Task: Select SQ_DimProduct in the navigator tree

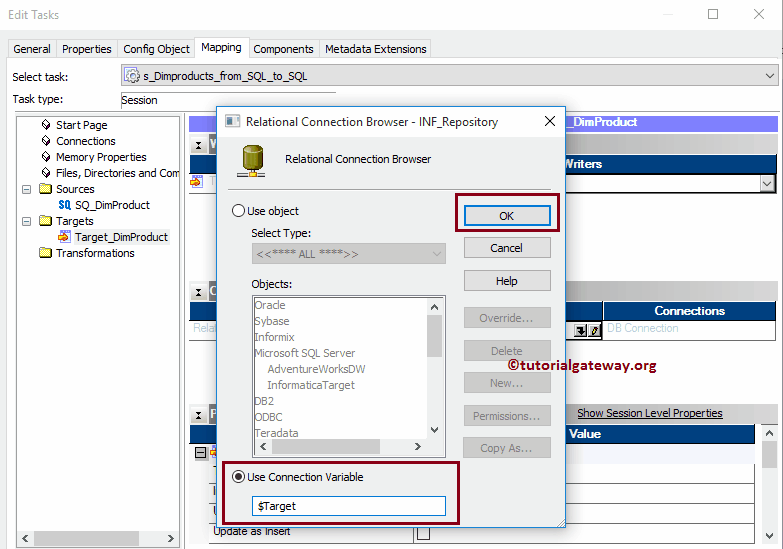Action: click(112, 205)
